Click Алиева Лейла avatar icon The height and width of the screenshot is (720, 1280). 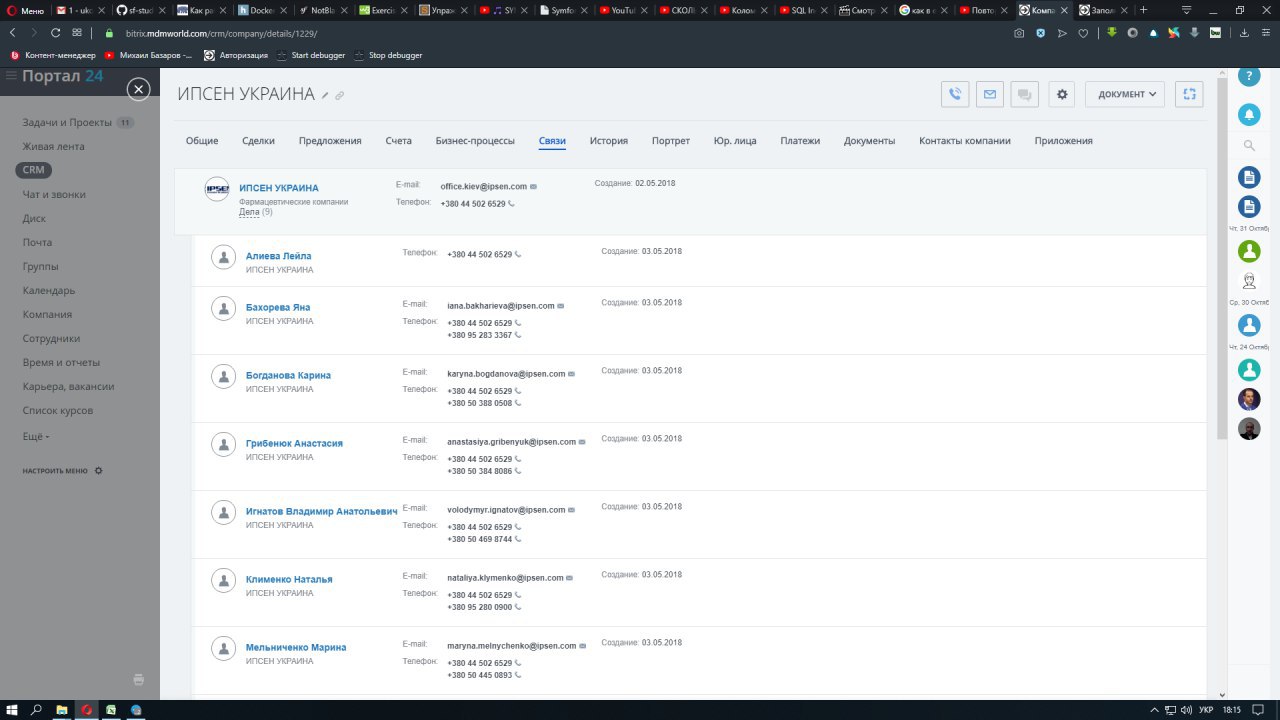(x=223, y=257)
